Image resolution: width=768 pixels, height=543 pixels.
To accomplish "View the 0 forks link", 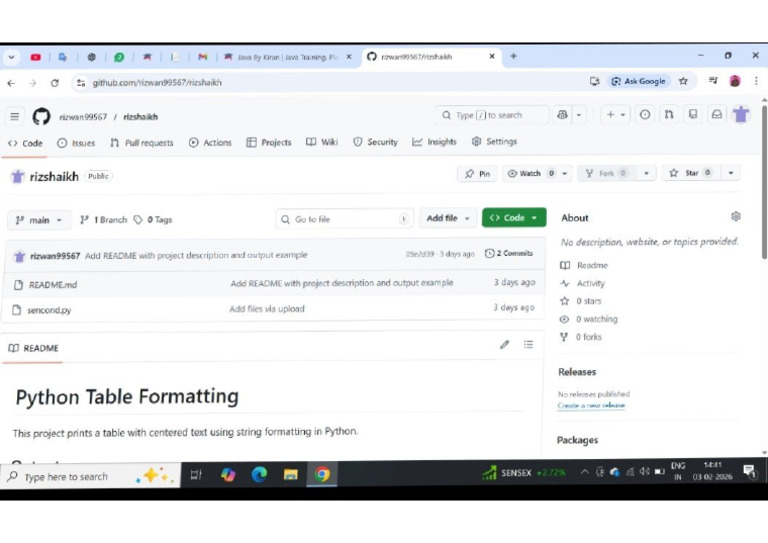I will pyautogui.click(x=580, y=337).
